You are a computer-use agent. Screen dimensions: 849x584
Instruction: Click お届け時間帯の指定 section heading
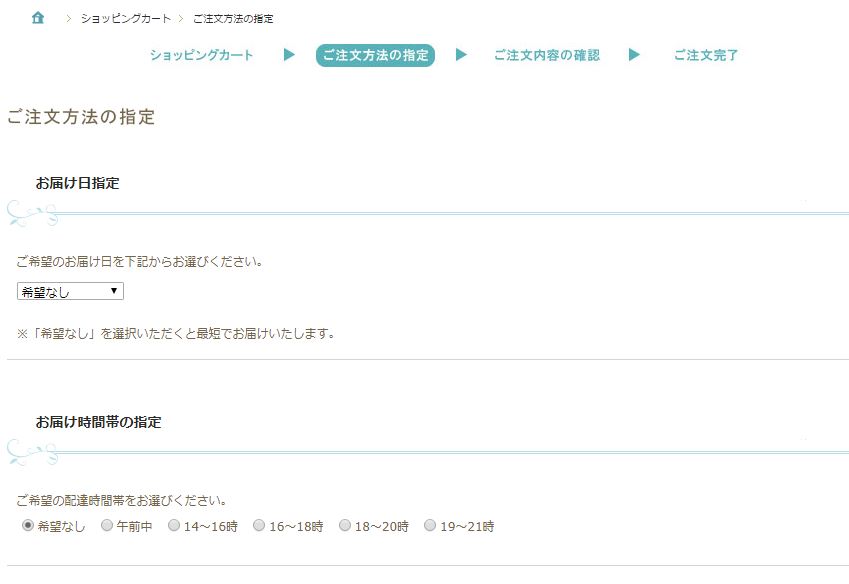(99, 422)
